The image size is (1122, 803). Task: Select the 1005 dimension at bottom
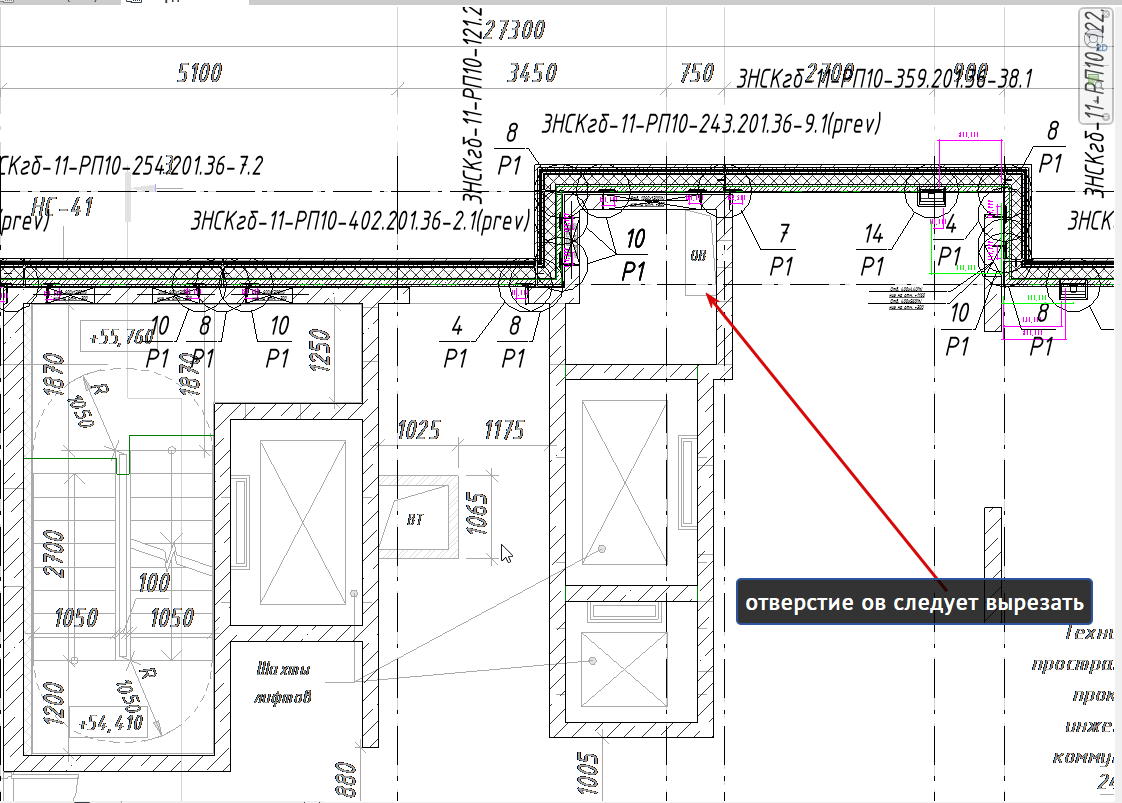(x=587, y=772)
